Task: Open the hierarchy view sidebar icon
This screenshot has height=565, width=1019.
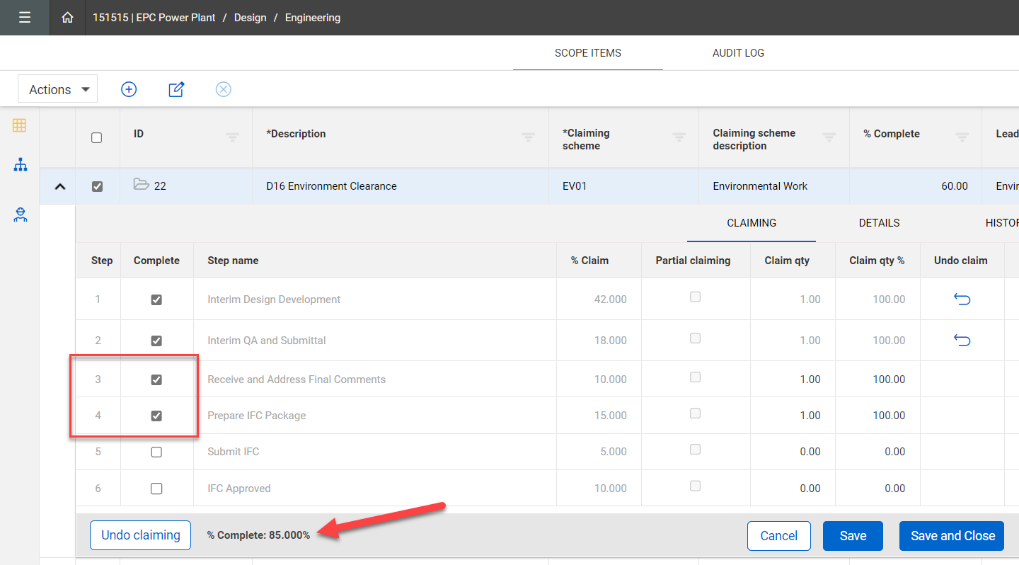Action: point(19,165)
